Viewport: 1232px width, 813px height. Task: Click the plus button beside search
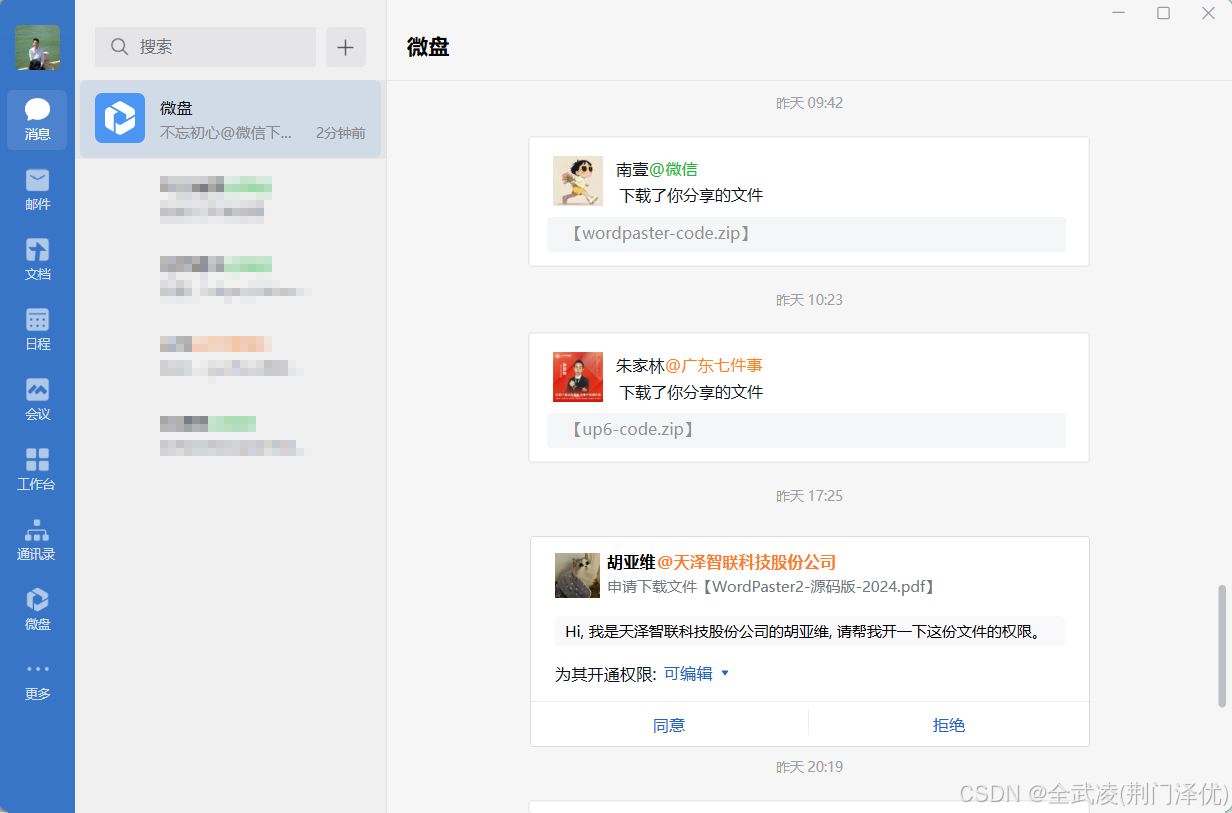click(346, 47)
